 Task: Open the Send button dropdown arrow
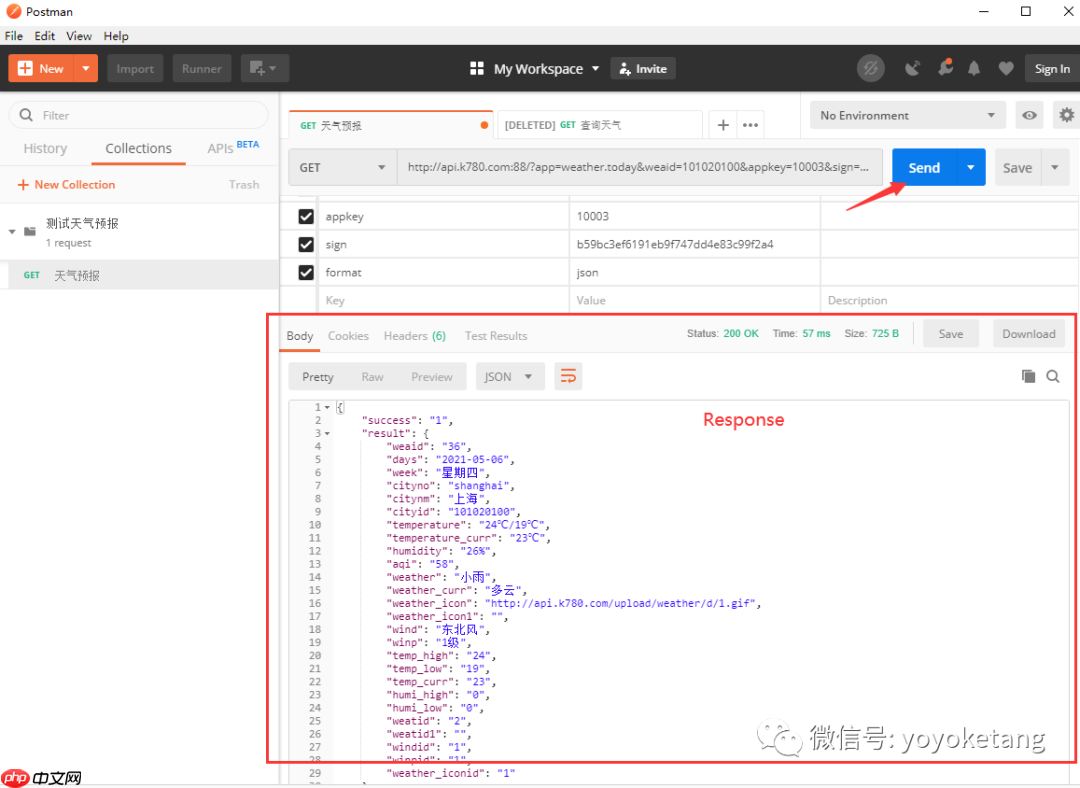coord(970,167)
